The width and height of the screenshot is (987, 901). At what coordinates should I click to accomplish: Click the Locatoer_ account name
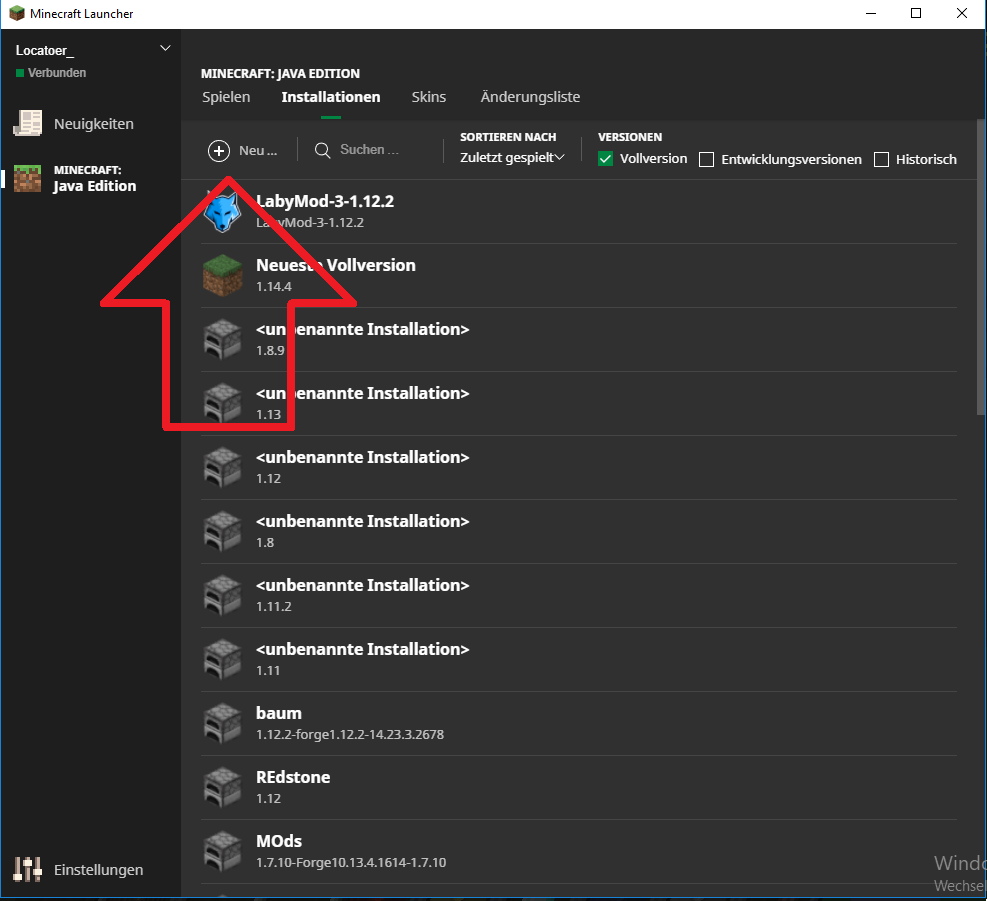tap(45, 50)
